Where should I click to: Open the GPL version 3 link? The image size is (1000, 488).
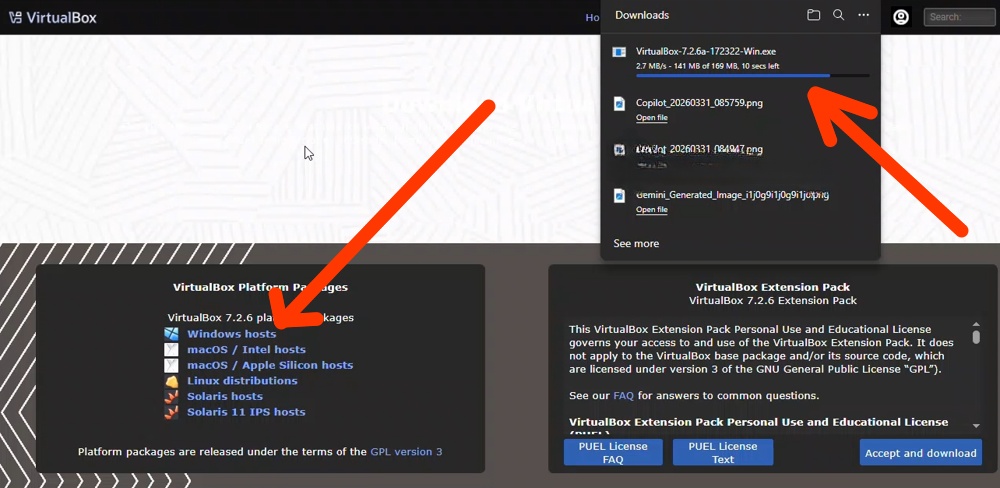[406, 452]
